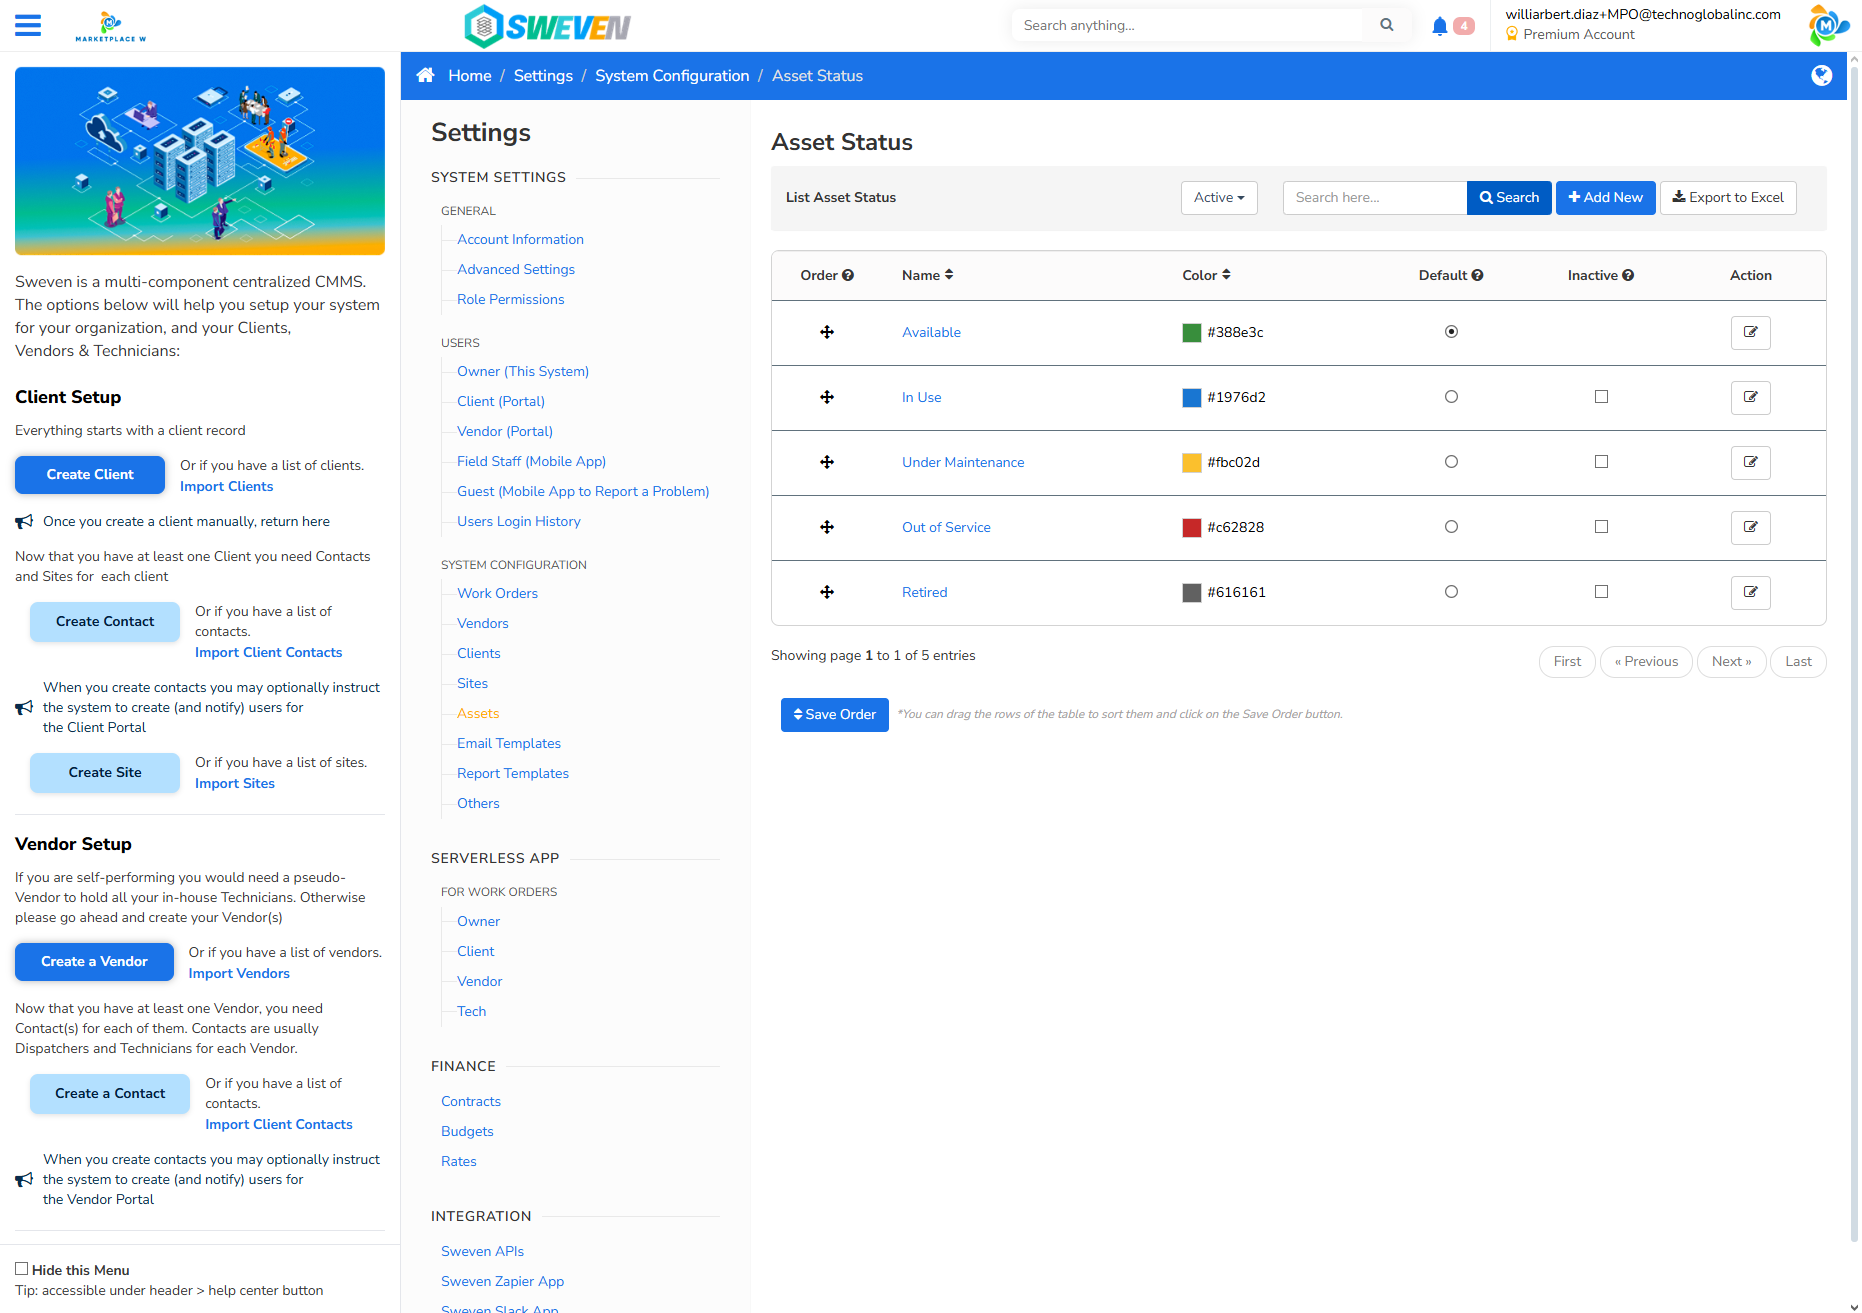This screenshot has height=1313, width=1862.
Task: Go to System Configuration breadcrumb
Action: (672, 76)
